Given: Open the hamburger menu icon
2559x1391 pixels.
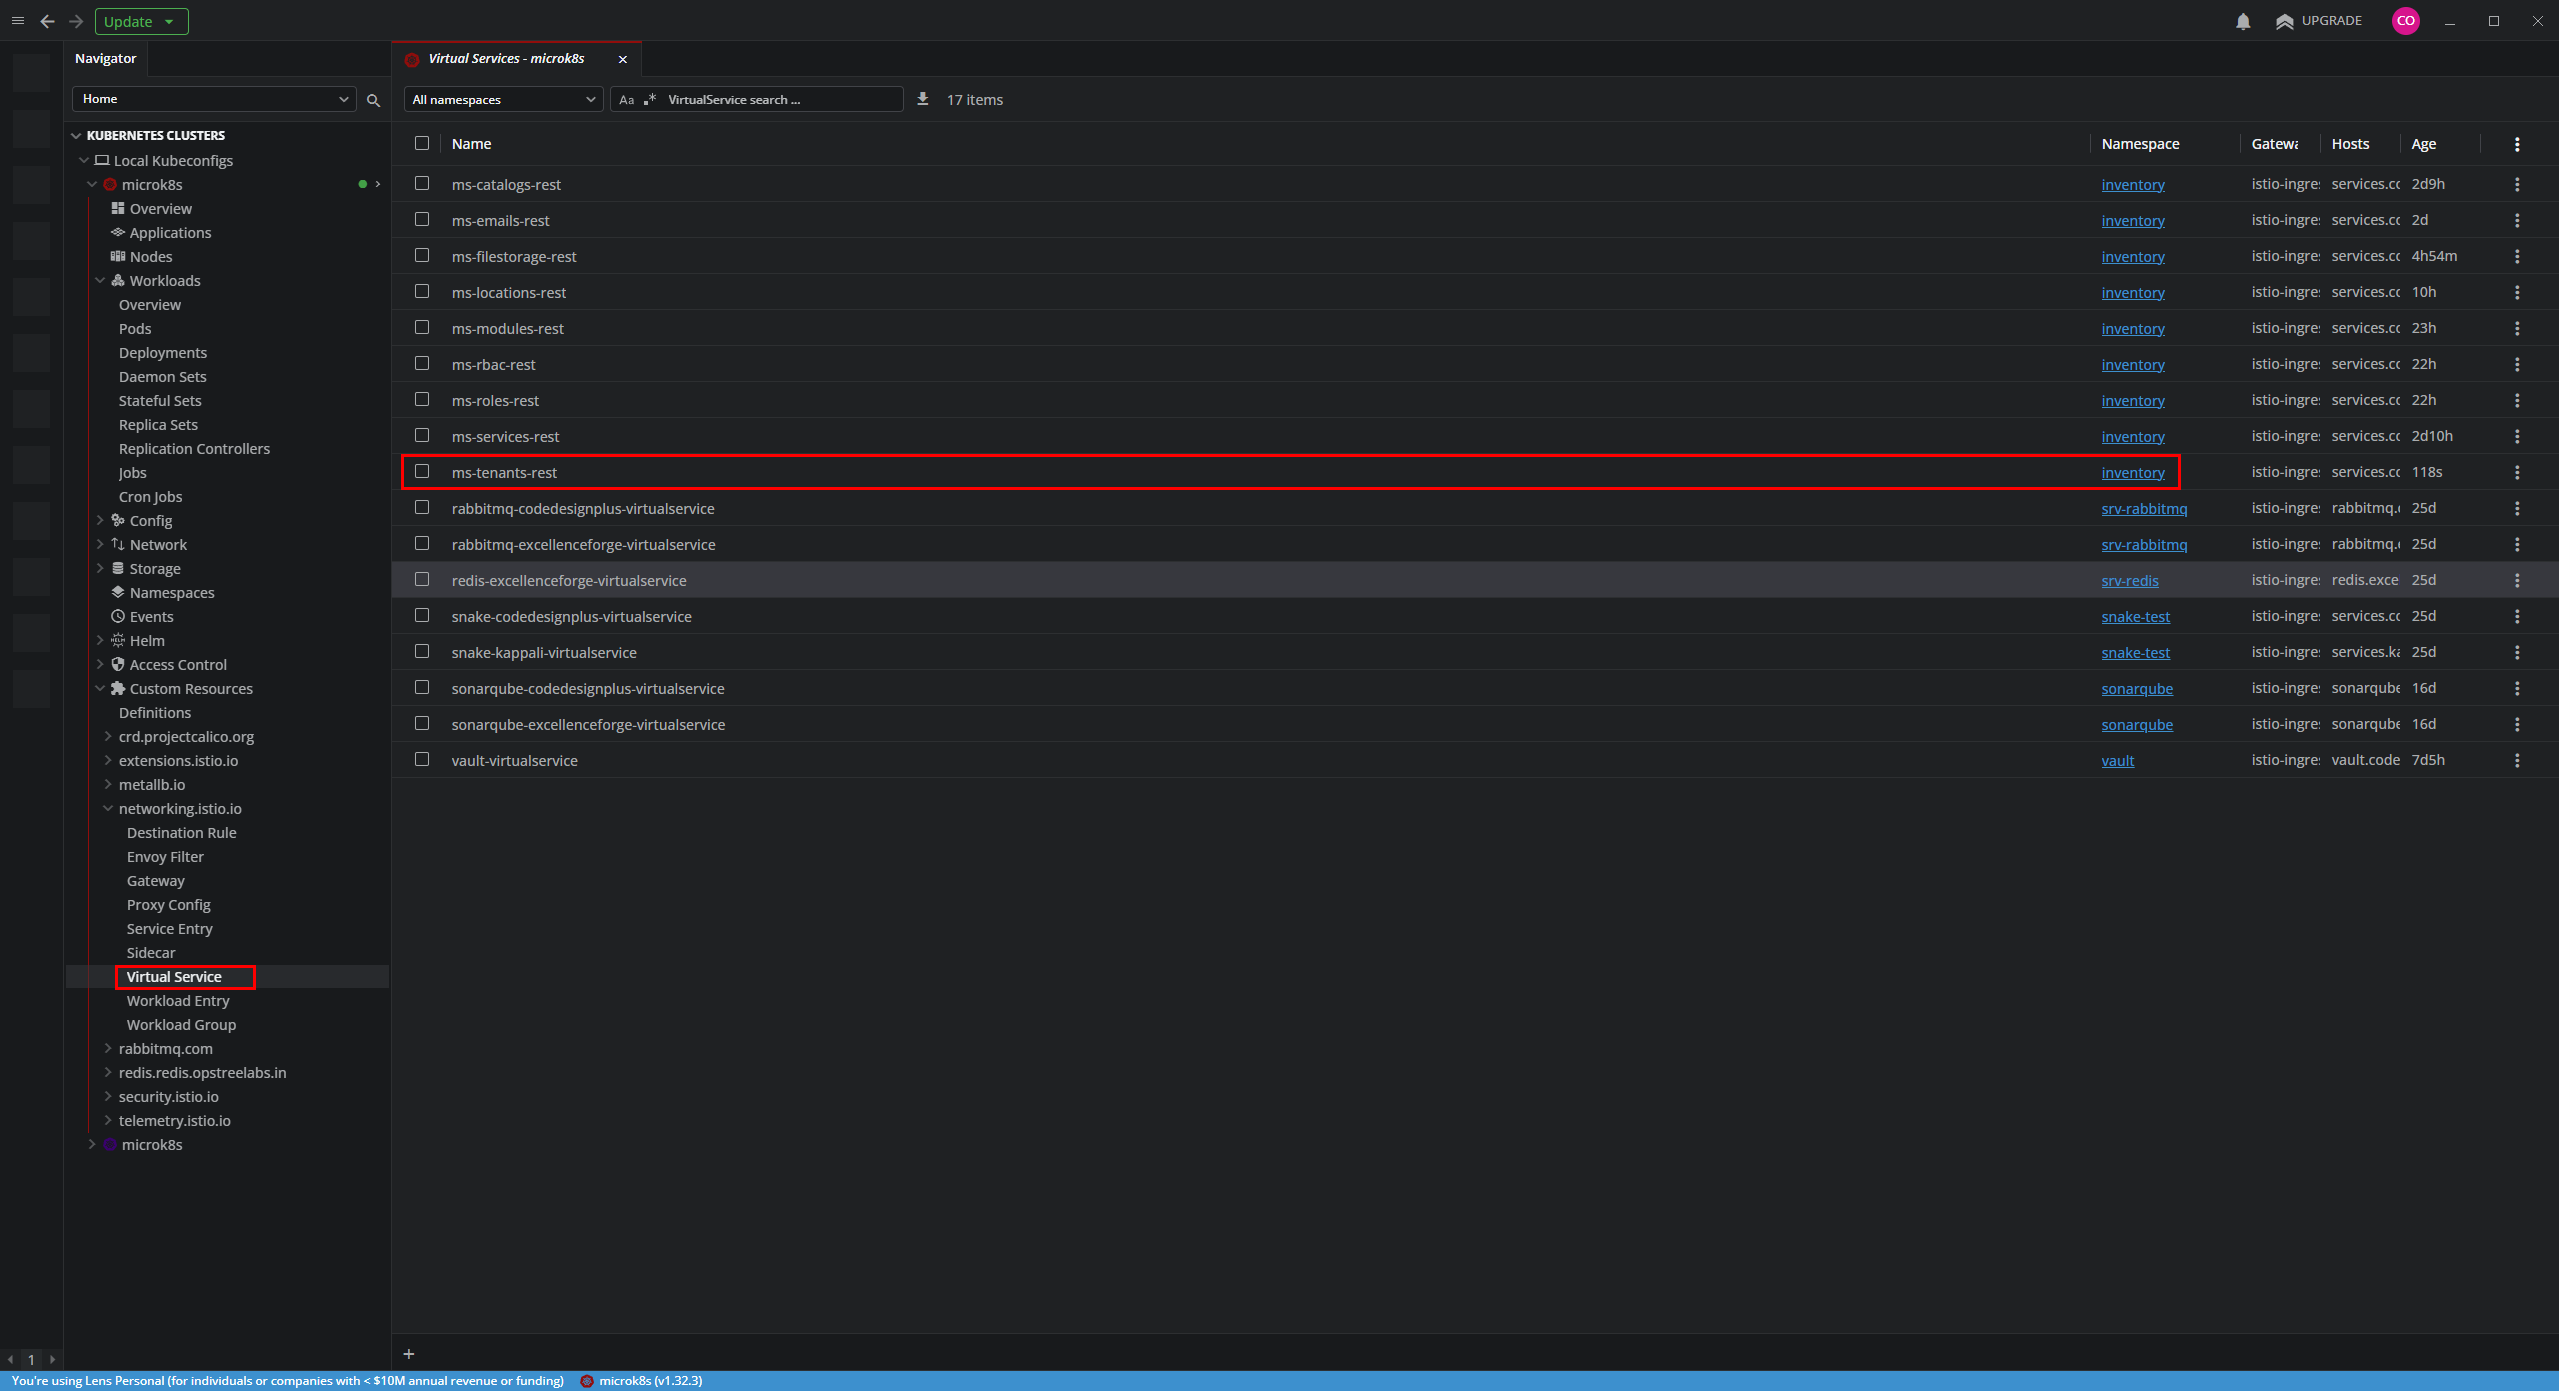Looking at the screenshot, I should (x=17, y=21).
